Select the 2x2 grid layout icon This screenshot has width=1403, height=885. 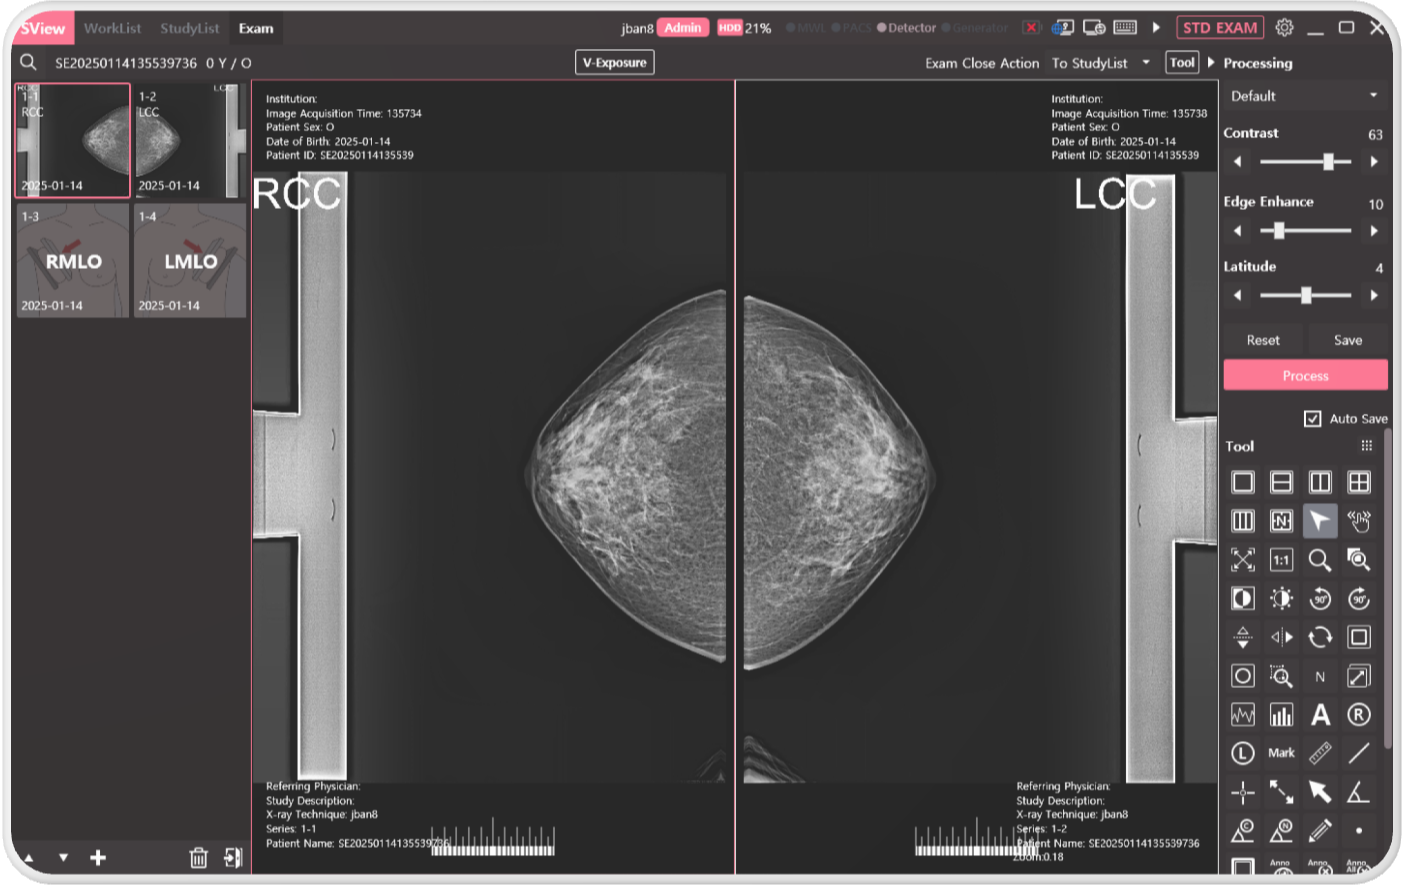point(1359,482)
